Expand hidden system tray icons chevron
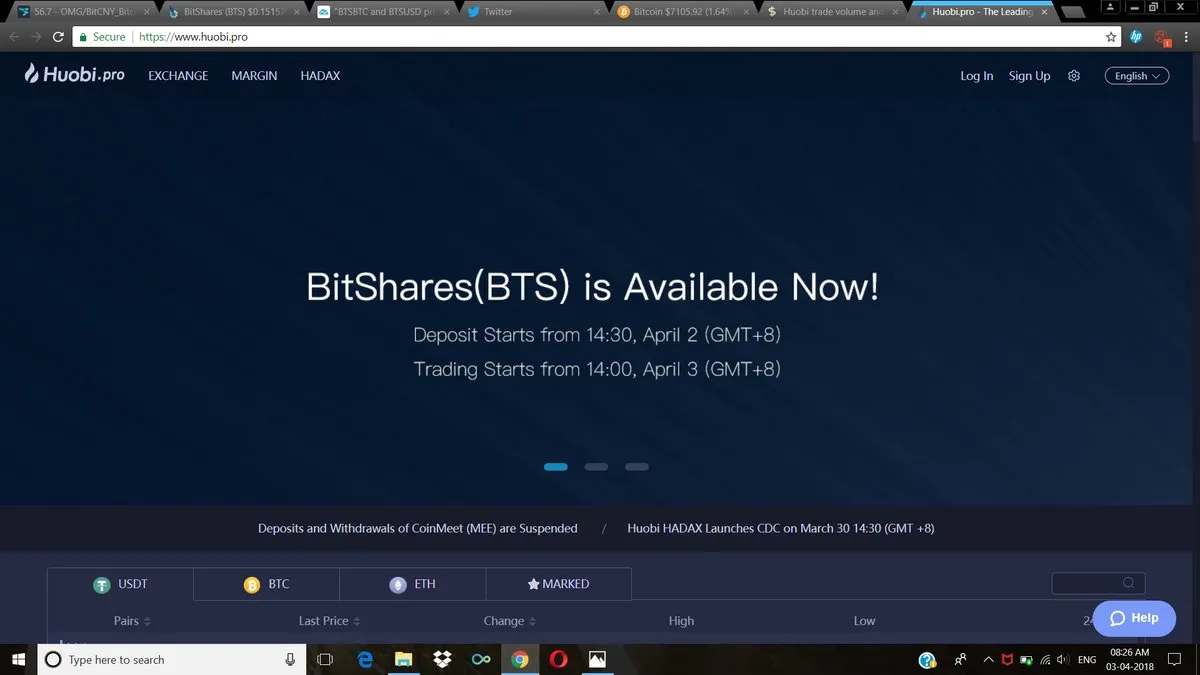 [989, 660]
